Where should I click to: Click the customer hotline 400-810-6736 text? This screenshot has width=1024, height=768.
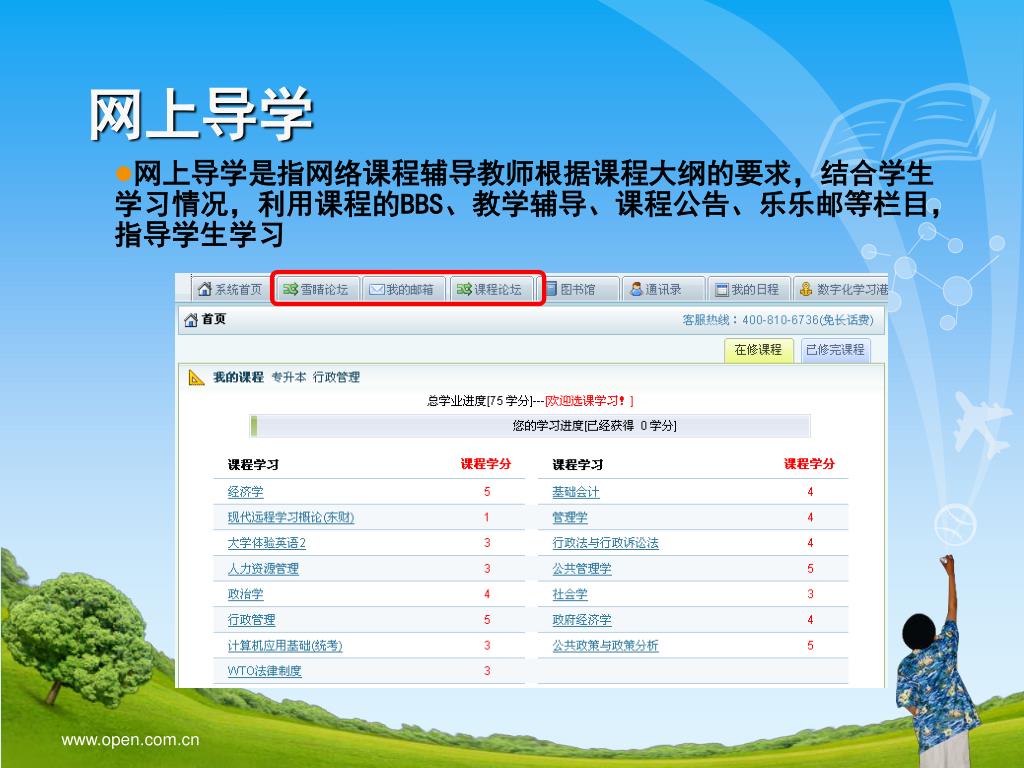(778, 320)
